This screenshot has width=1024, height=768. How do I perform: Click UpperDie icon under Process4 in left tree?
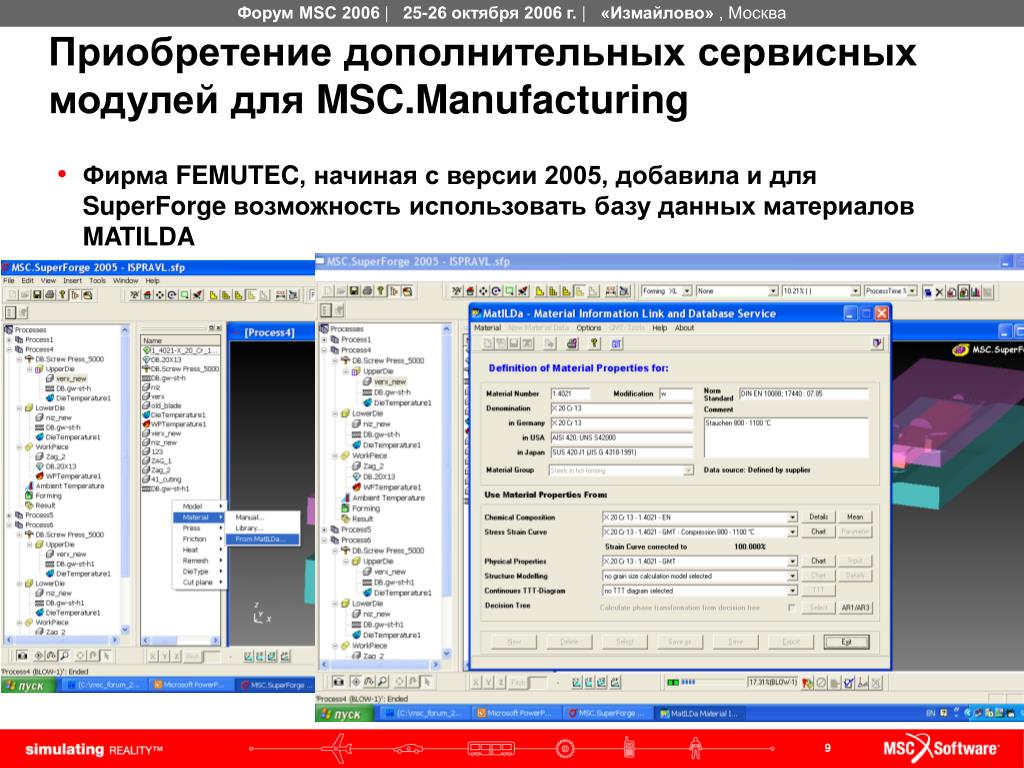coord(39,369)
